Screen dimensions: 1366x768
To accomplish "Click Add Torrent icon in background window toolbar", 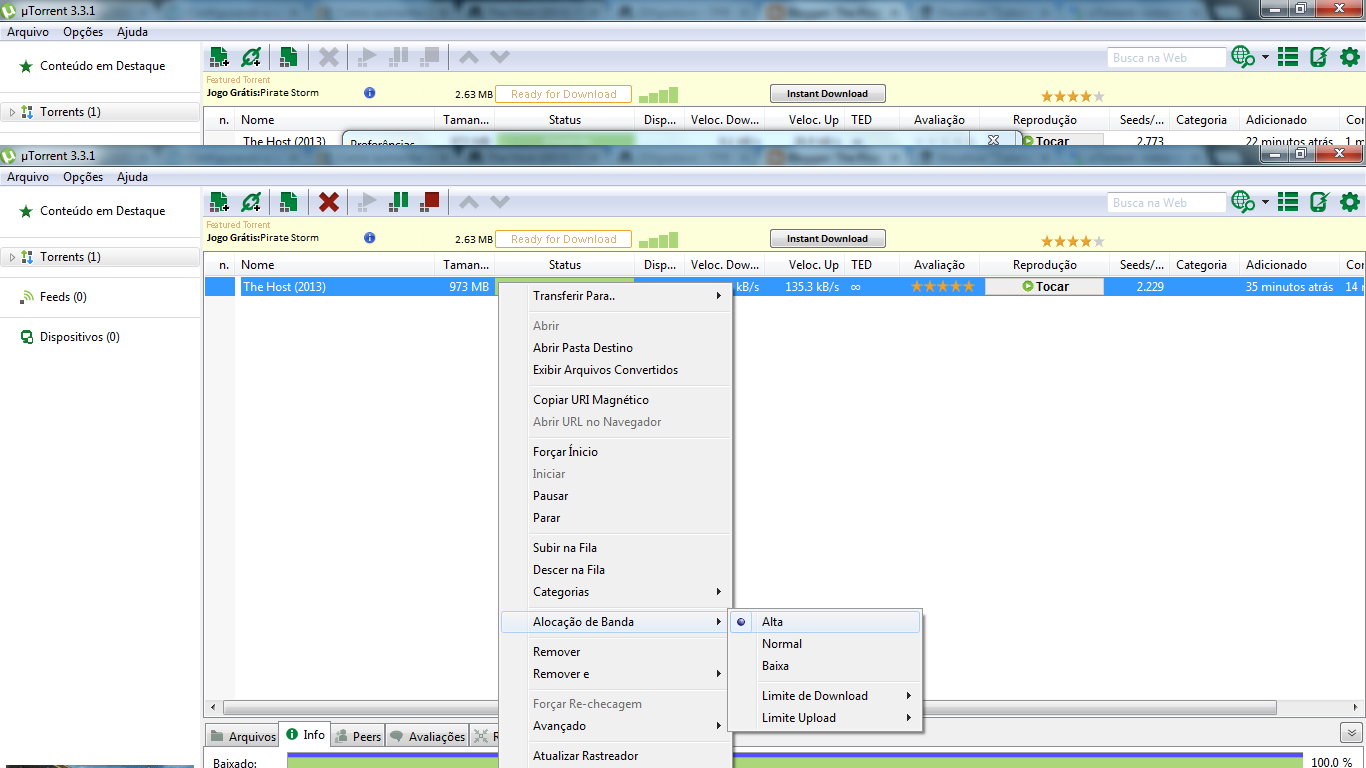I will tap(219, 57).
